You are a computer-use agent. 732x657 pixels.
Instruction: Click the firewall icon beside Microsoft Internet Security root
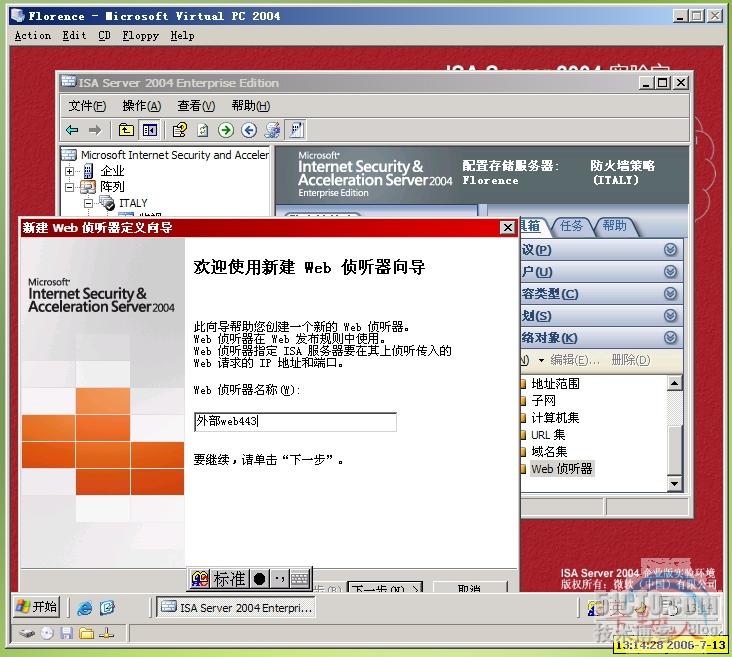[x=69, y=155]
